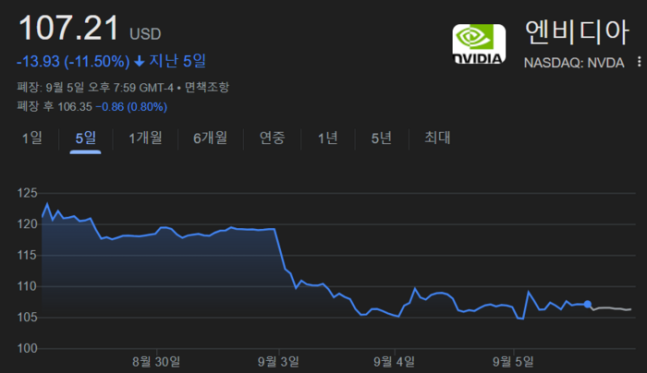Click the 9월 5일 date axis label

513,362
